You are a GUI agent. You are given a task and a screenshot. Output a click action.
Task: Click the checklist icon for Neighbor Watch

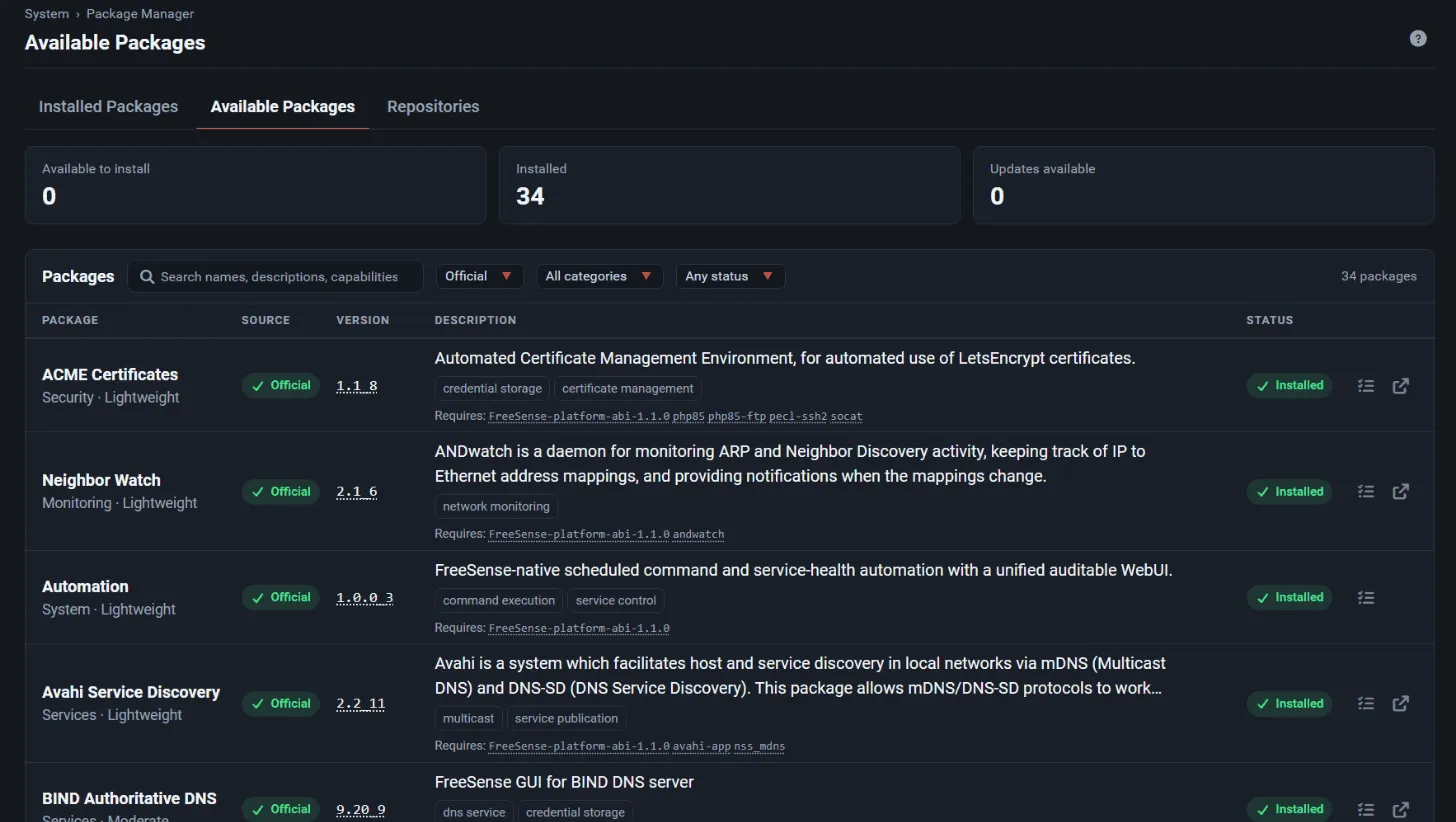pyautogui.click(x=1366, y=491)
